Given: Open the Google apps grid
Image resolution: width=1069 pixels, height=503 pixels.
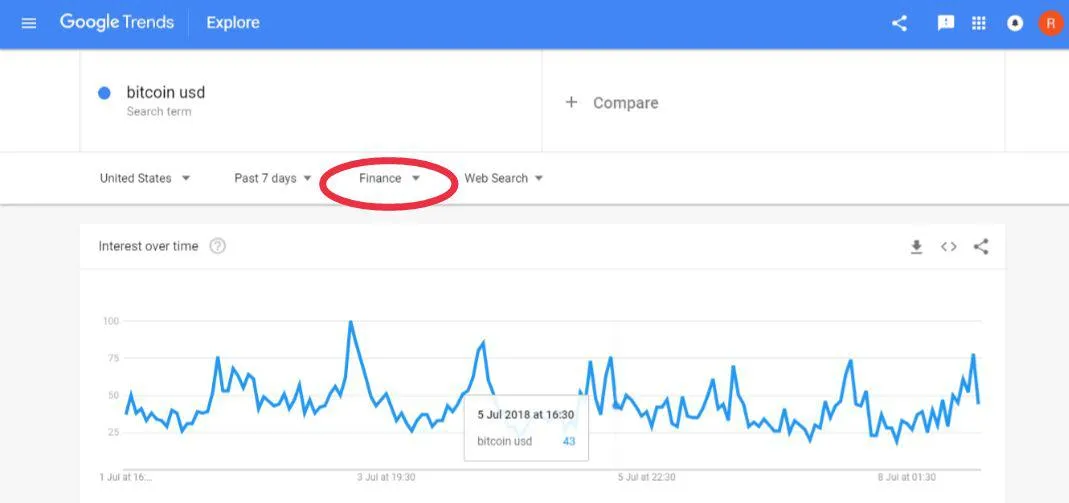Looking at the screenshot, I should 979,23.
